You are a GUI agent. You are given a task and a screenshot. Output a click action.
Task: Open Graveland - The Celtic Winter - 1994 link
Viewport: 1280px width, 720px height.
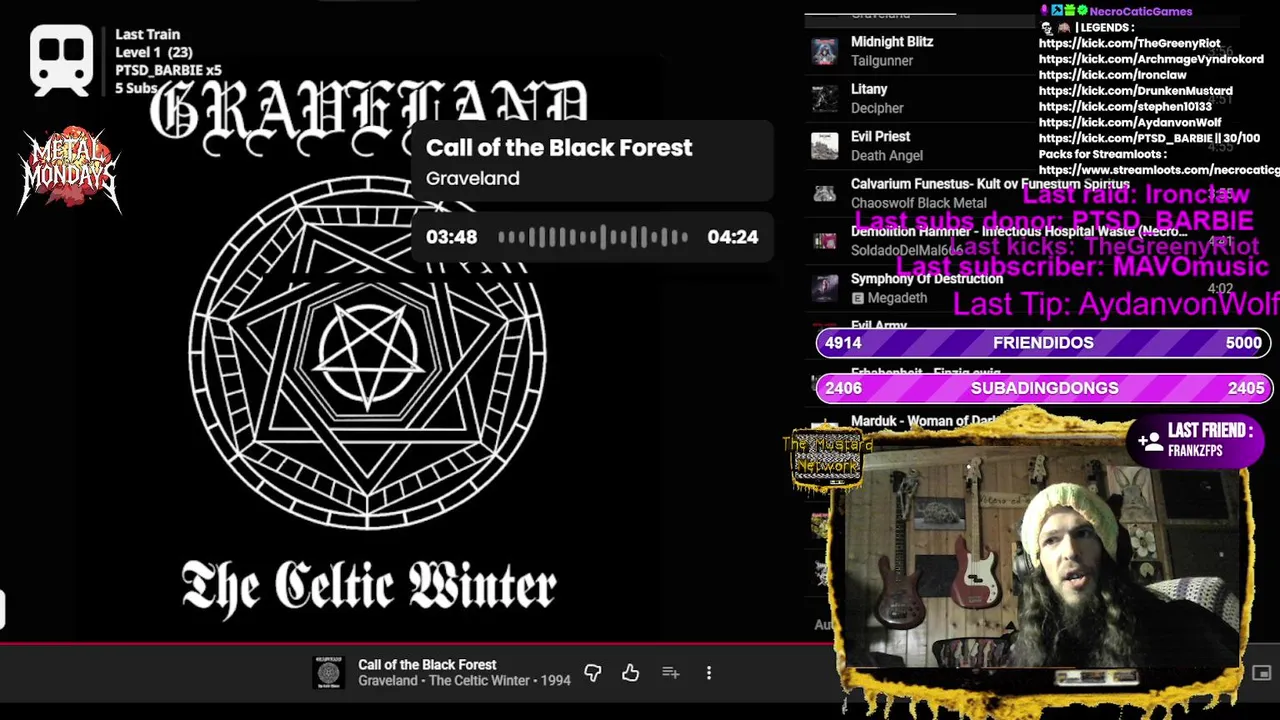pyautogui.click(x=464, y=681)
